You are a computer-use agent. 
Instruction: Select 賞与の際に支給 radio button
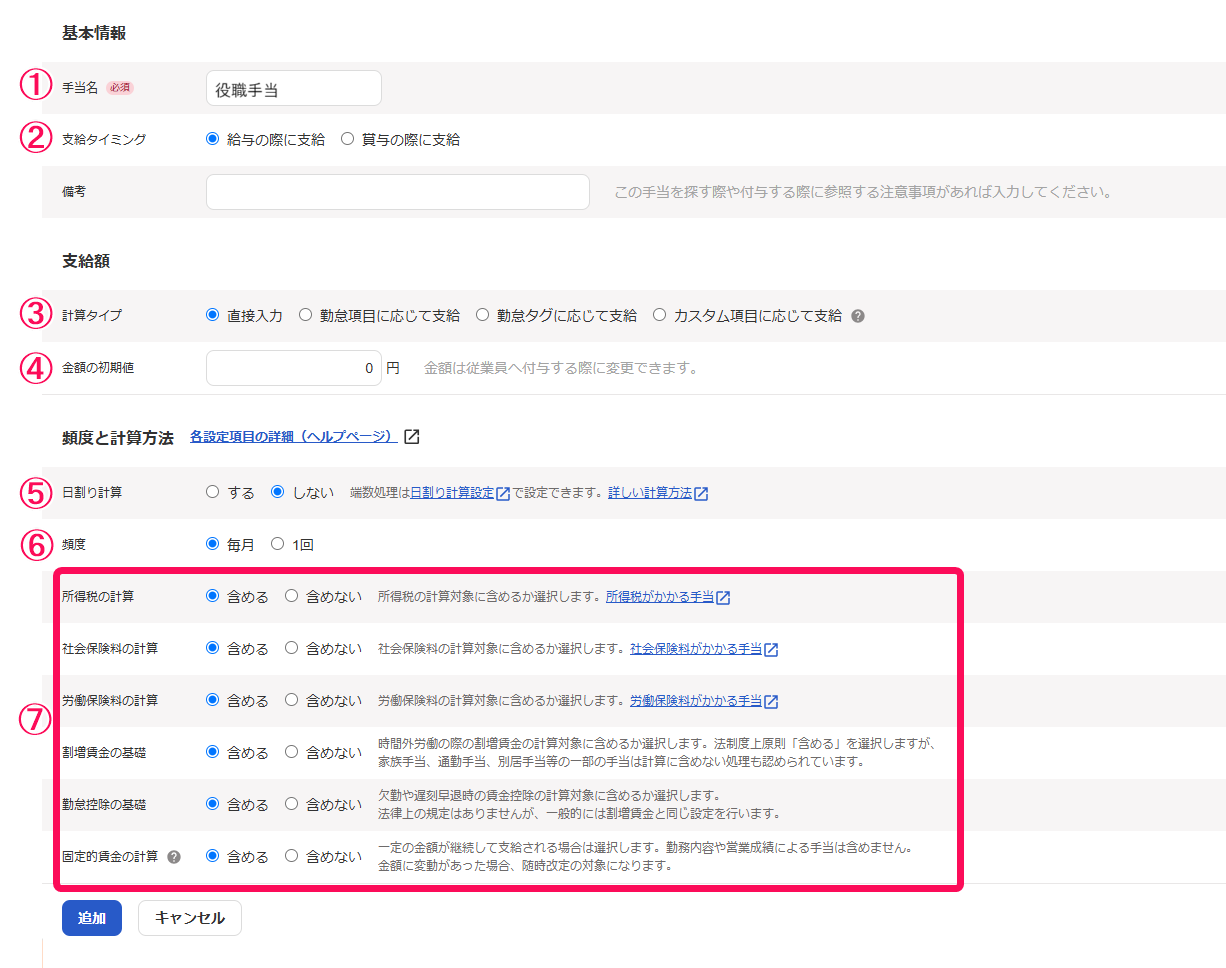(347, 139)
